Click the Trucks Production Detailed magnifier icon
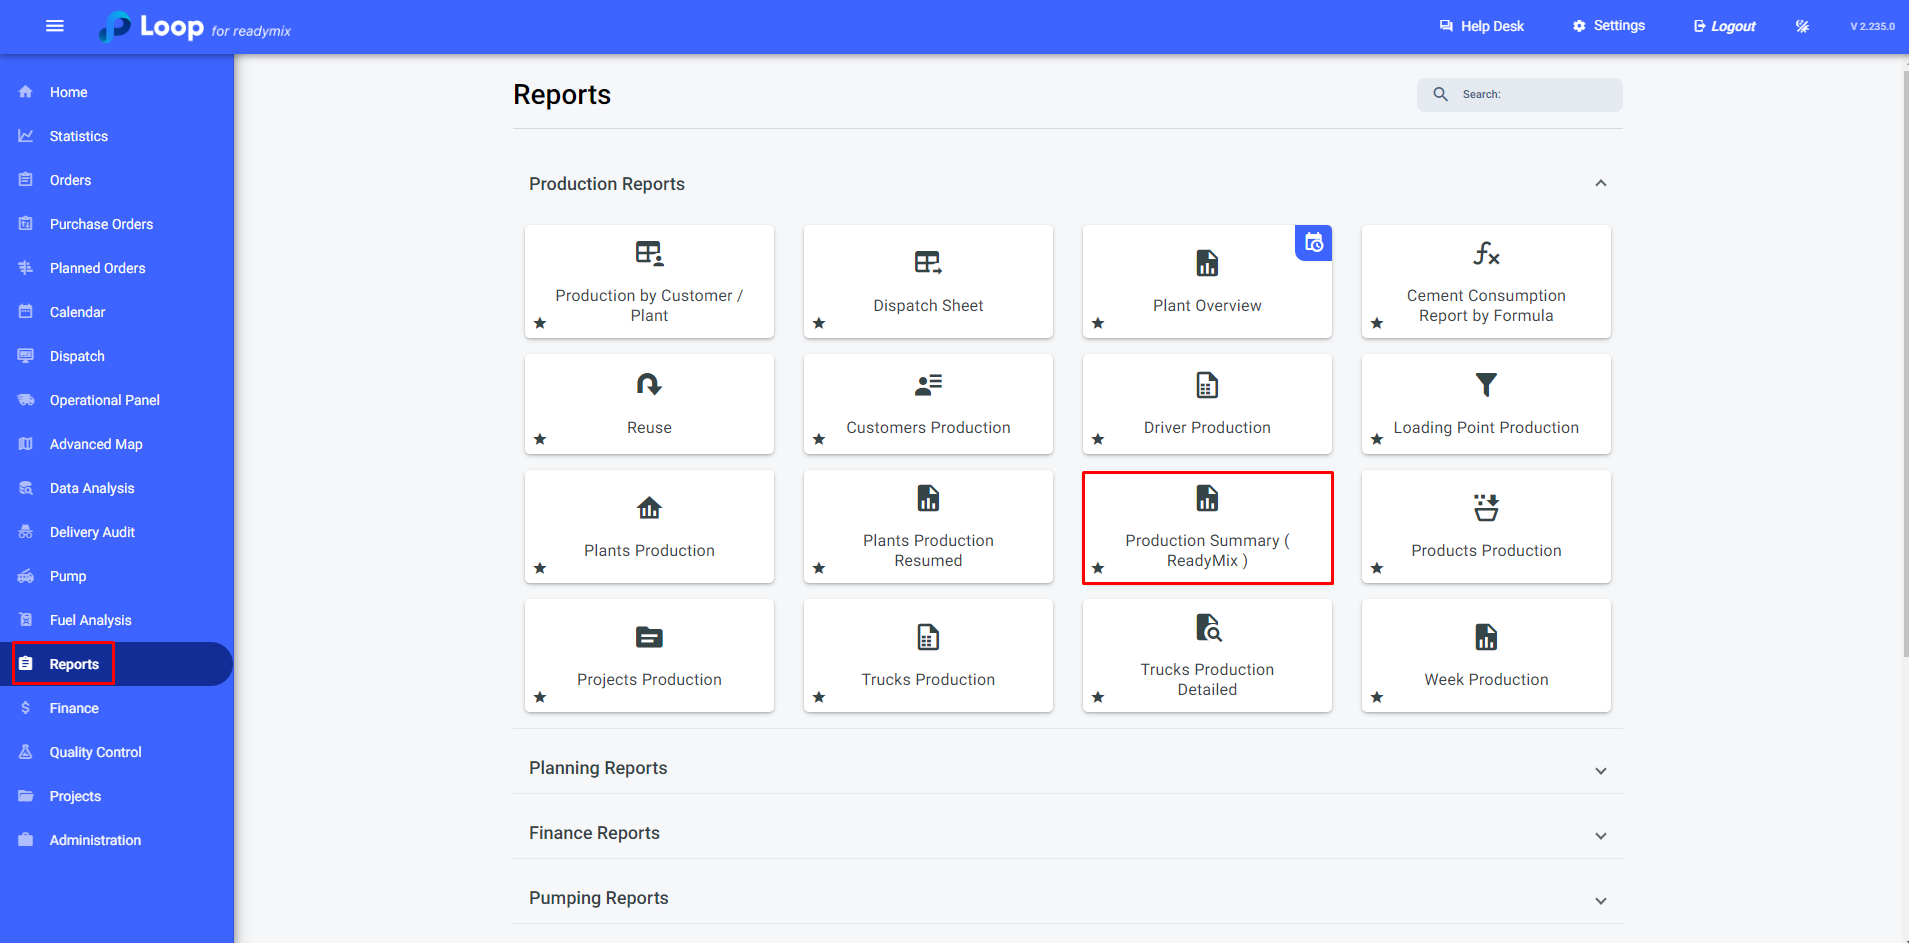The height and width of the screenshot is (943, 1909). pos(1208,628)
